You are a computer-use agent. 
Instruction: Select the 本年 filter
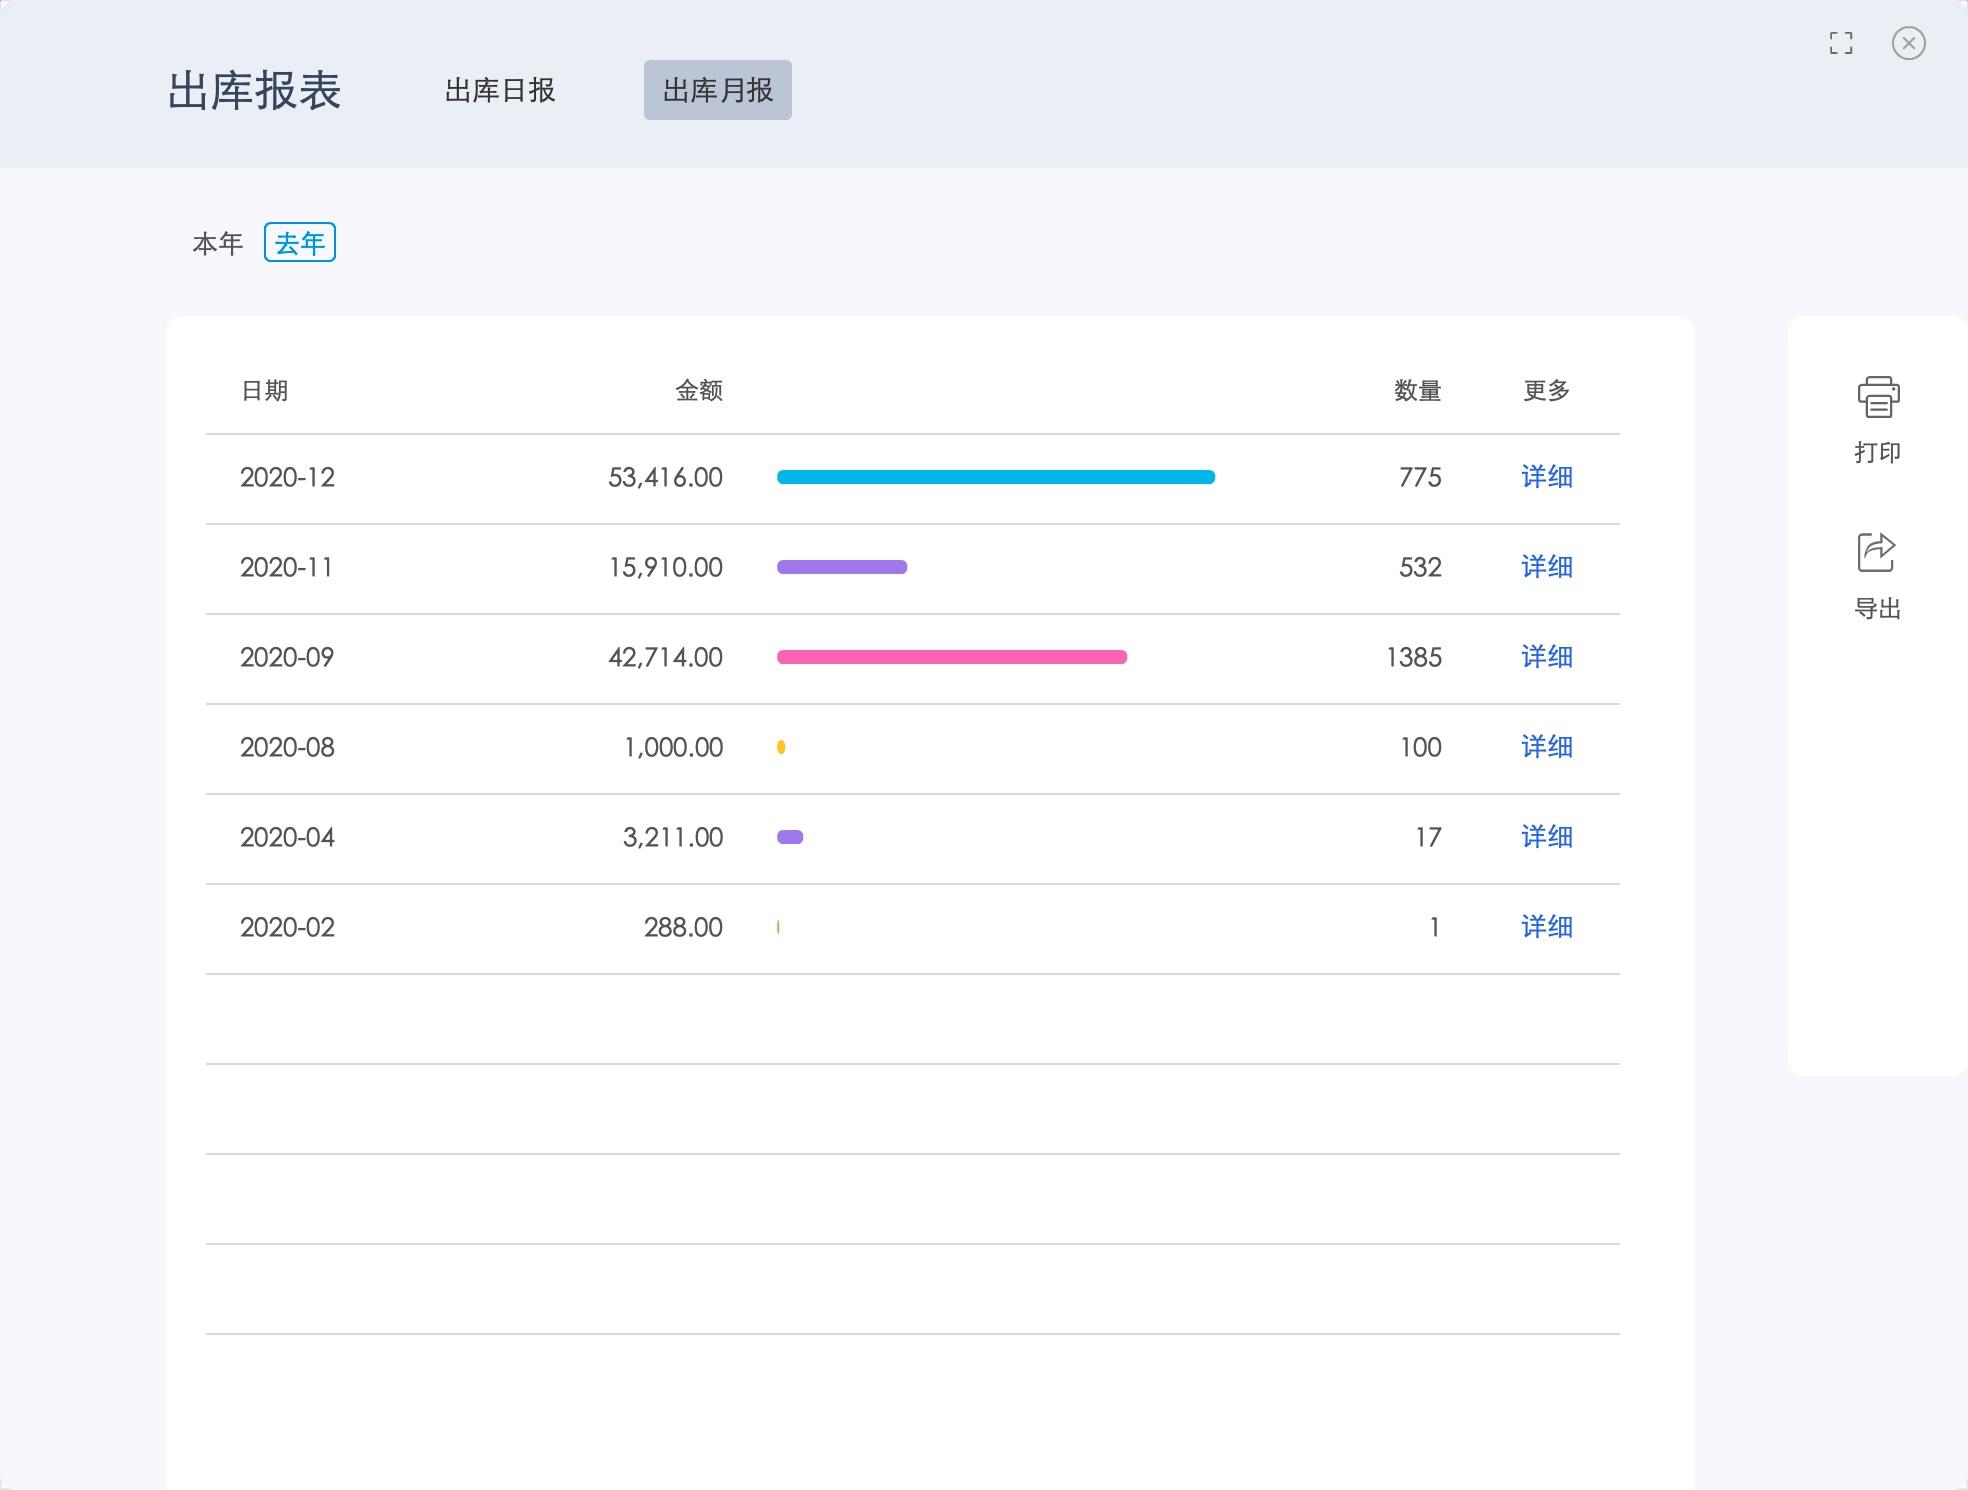218,243
